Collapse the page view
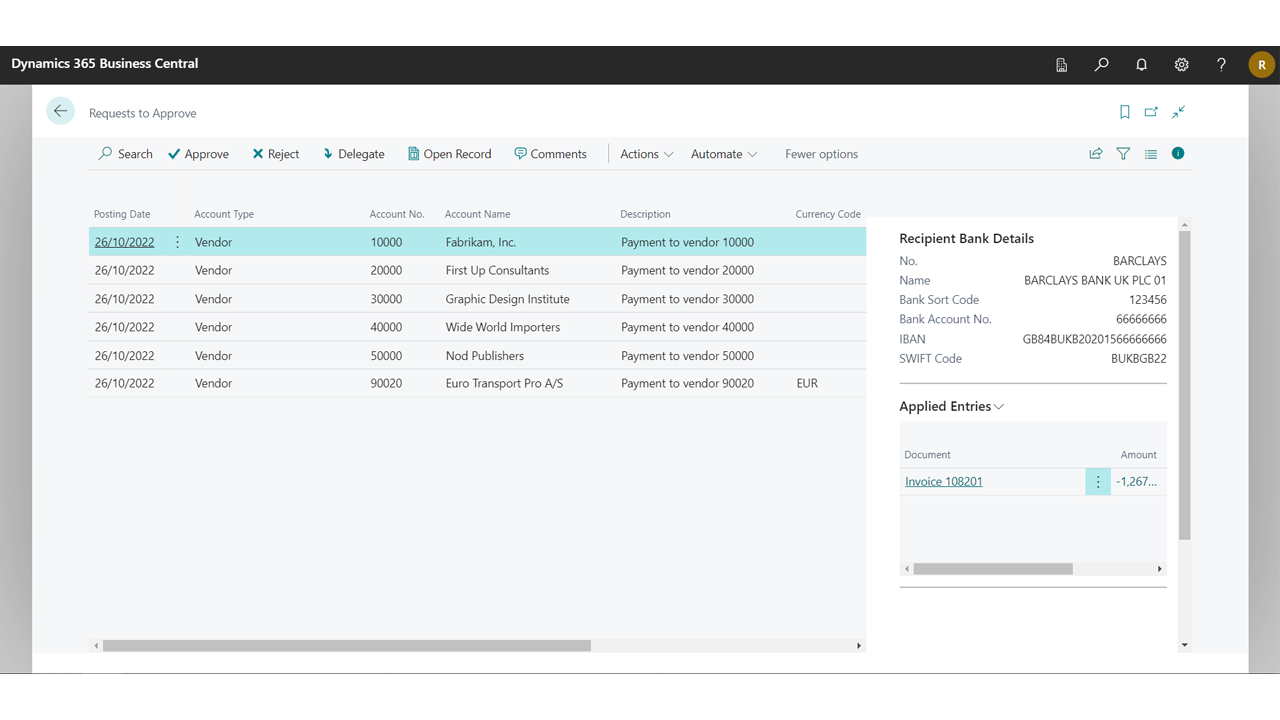The image size is (1280, 720). click(x=1179, y=112)
